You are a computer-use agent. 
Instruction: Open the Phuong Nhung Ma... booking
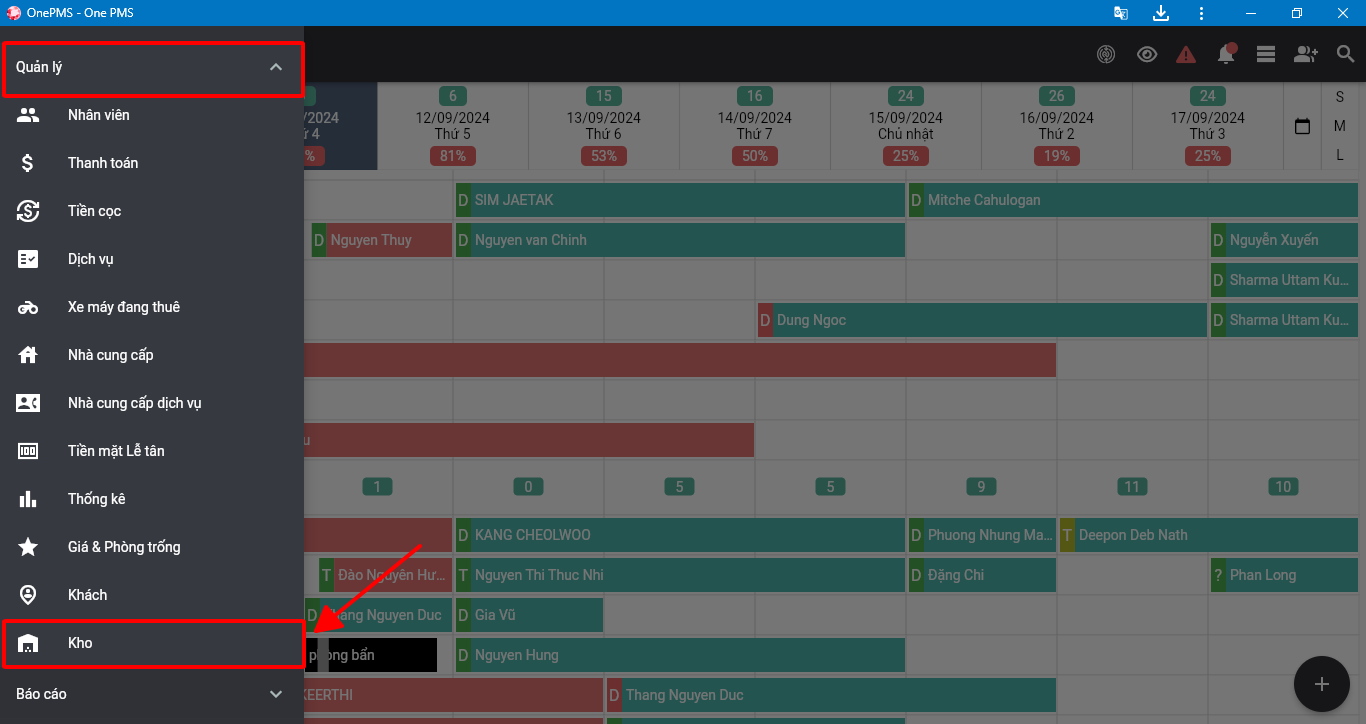tap(982, 535)
